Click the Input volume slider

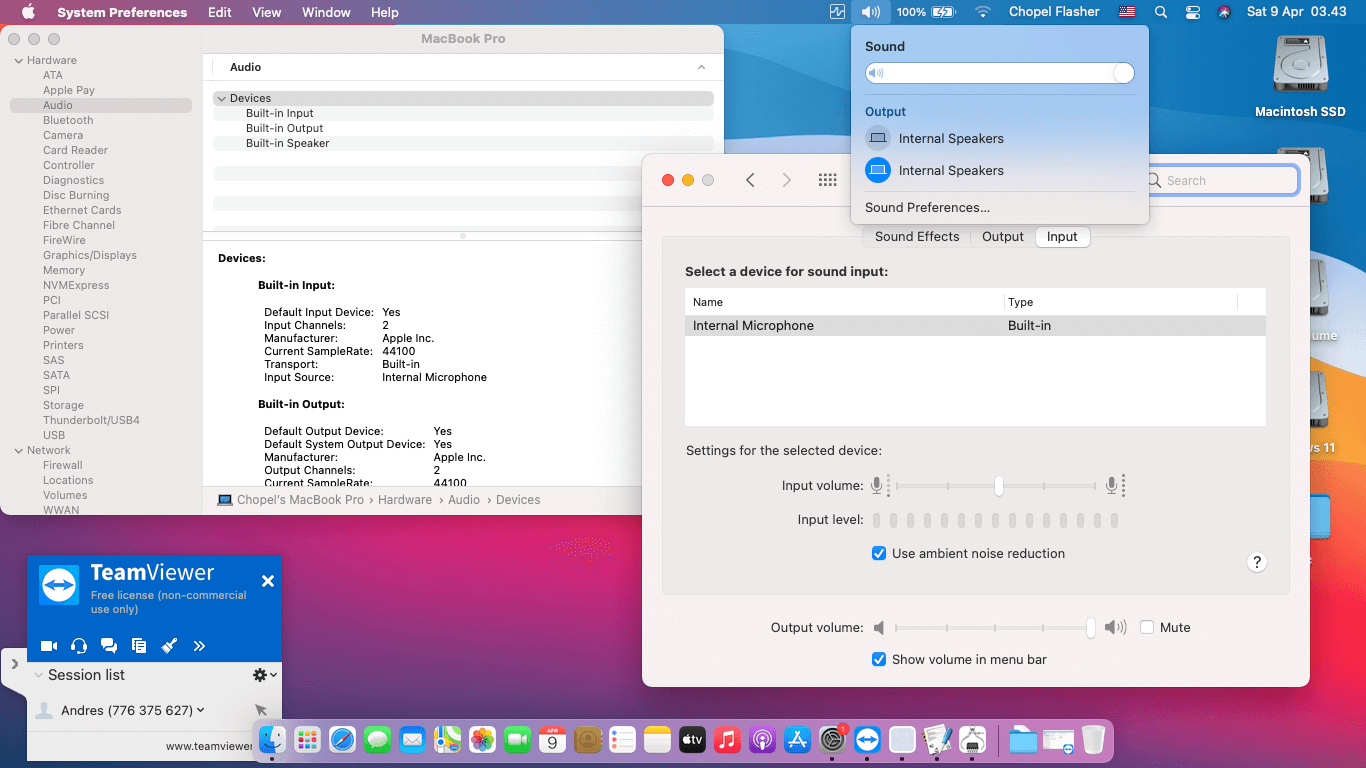pos(998,486)
